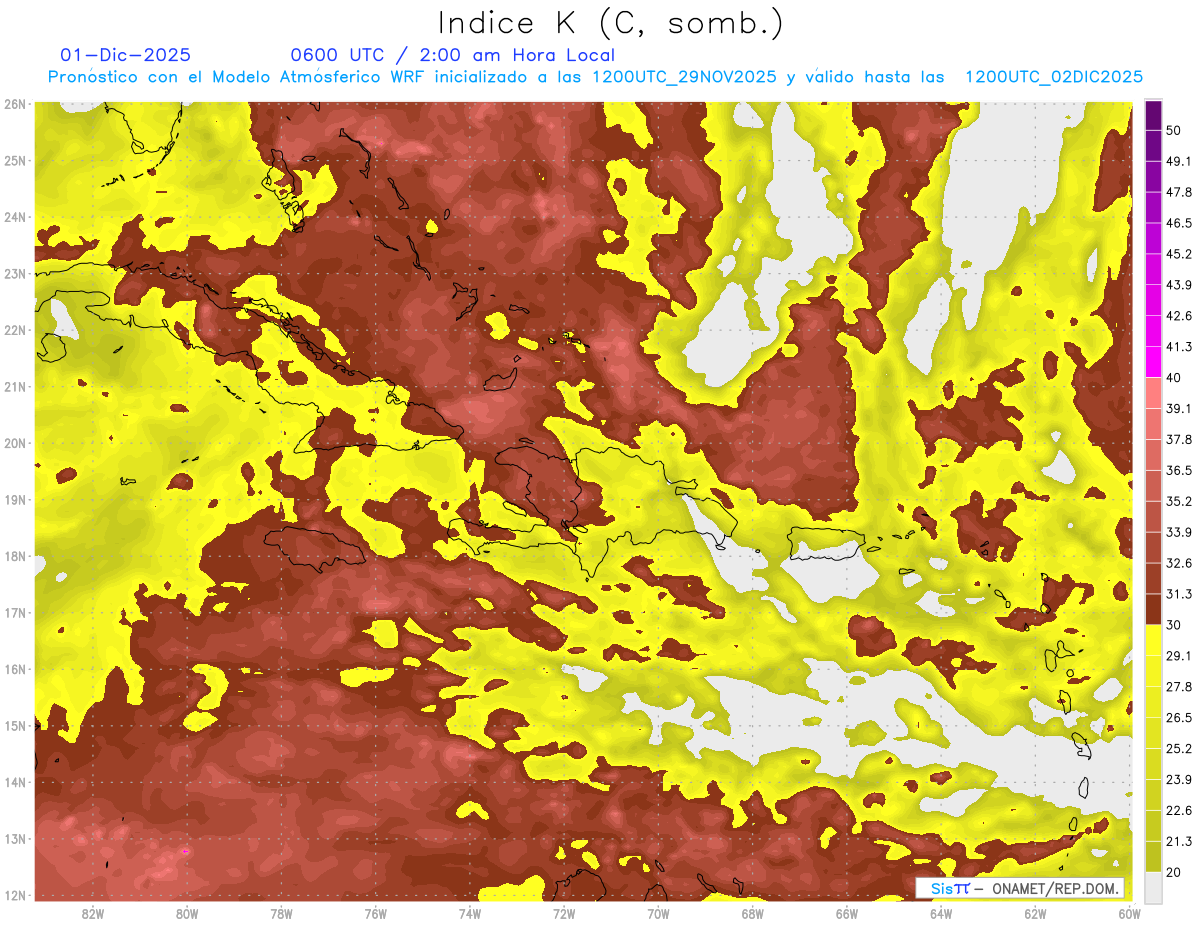
Task: Select the "01-Dic-2025" date text
Action: tap(126, 55)
